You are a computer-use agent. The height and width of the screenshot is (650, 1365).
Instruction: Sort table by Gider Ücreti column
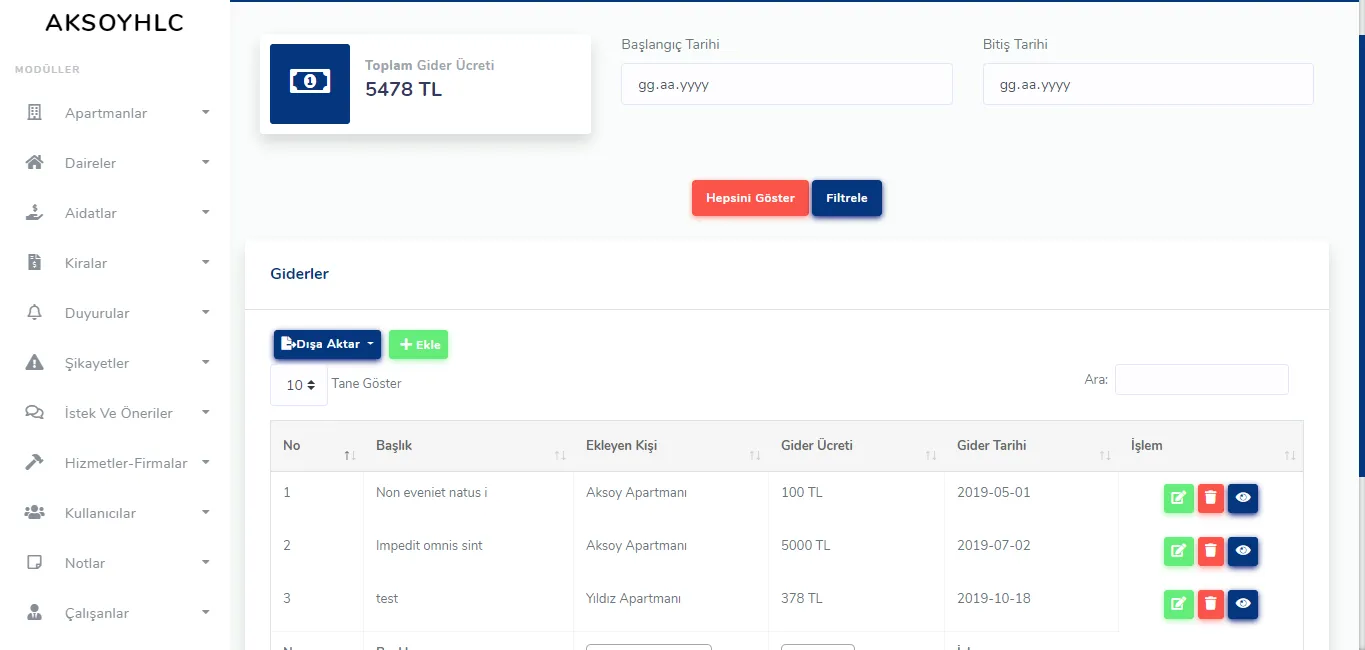click(856, 446)
